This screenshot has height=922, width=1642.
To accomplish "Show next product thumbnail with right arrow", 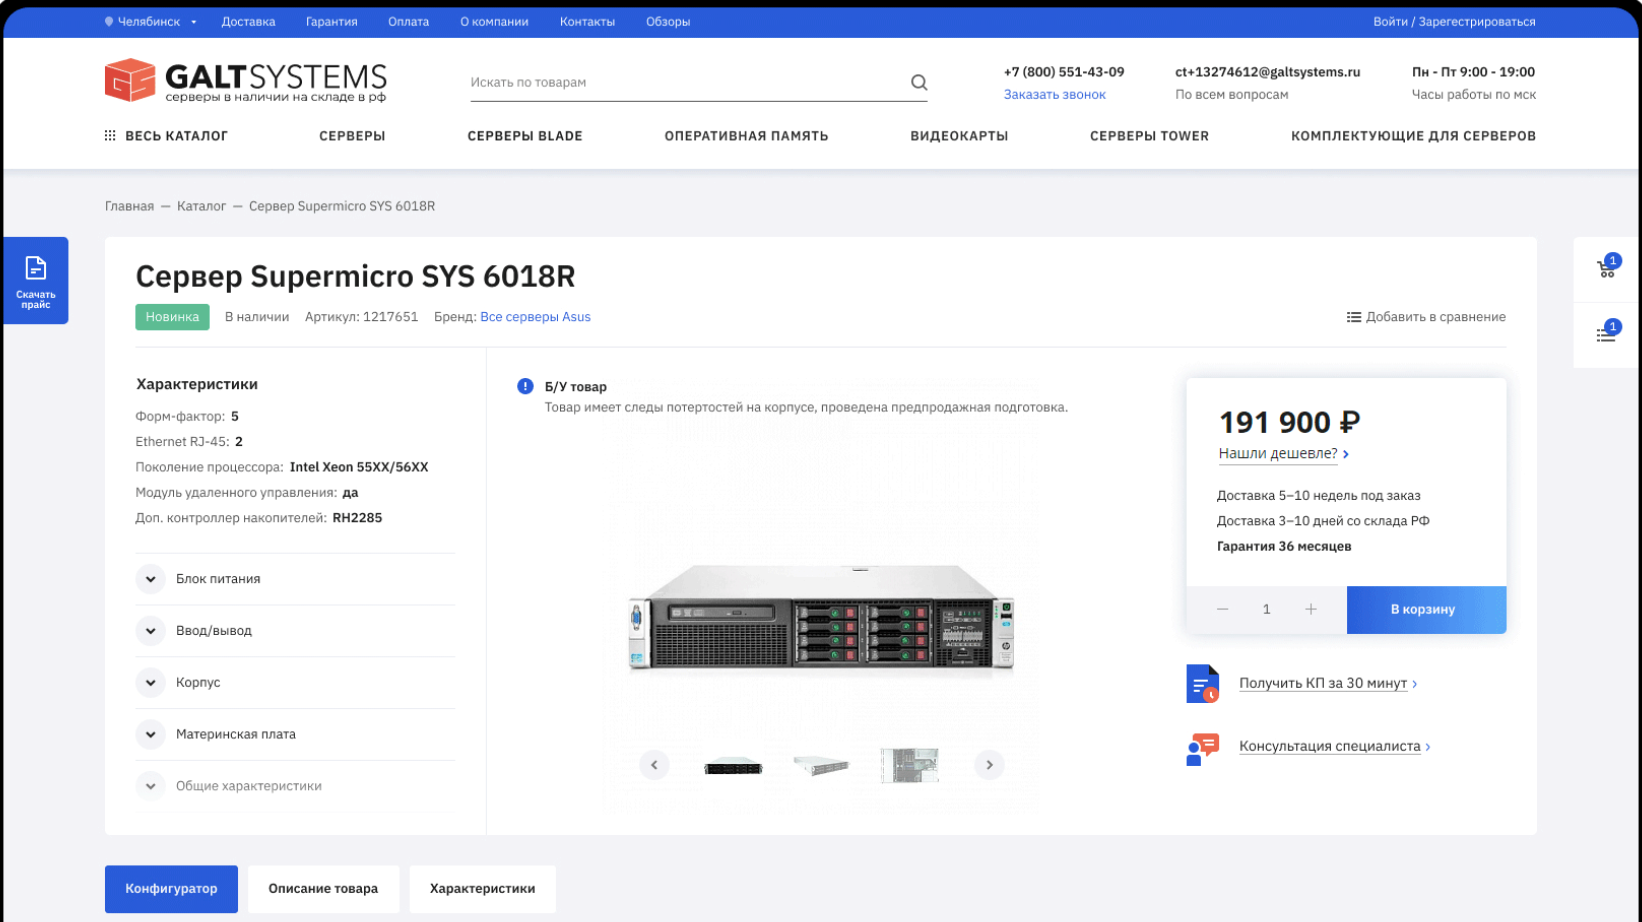I will (x=989, y=765).
